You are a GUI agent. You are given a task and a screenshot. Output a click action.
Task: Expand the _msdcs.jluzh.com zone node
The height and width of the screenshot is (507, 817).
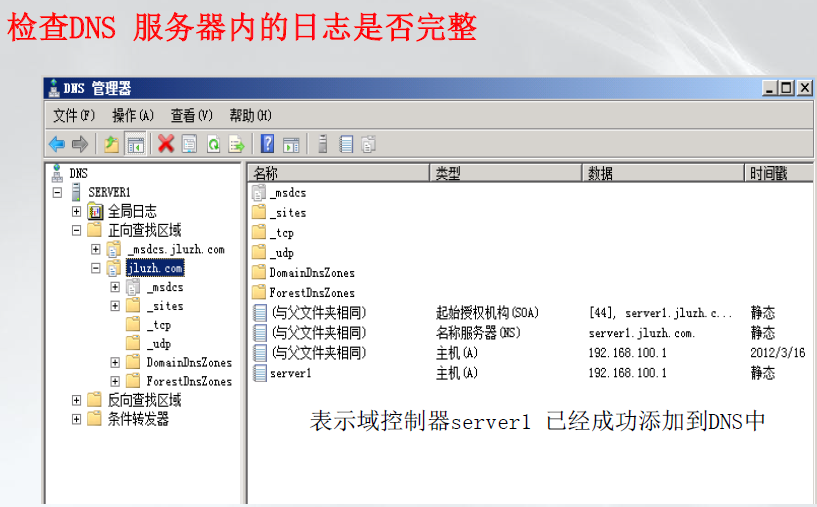pyautogui.click(x=96, y=249)
